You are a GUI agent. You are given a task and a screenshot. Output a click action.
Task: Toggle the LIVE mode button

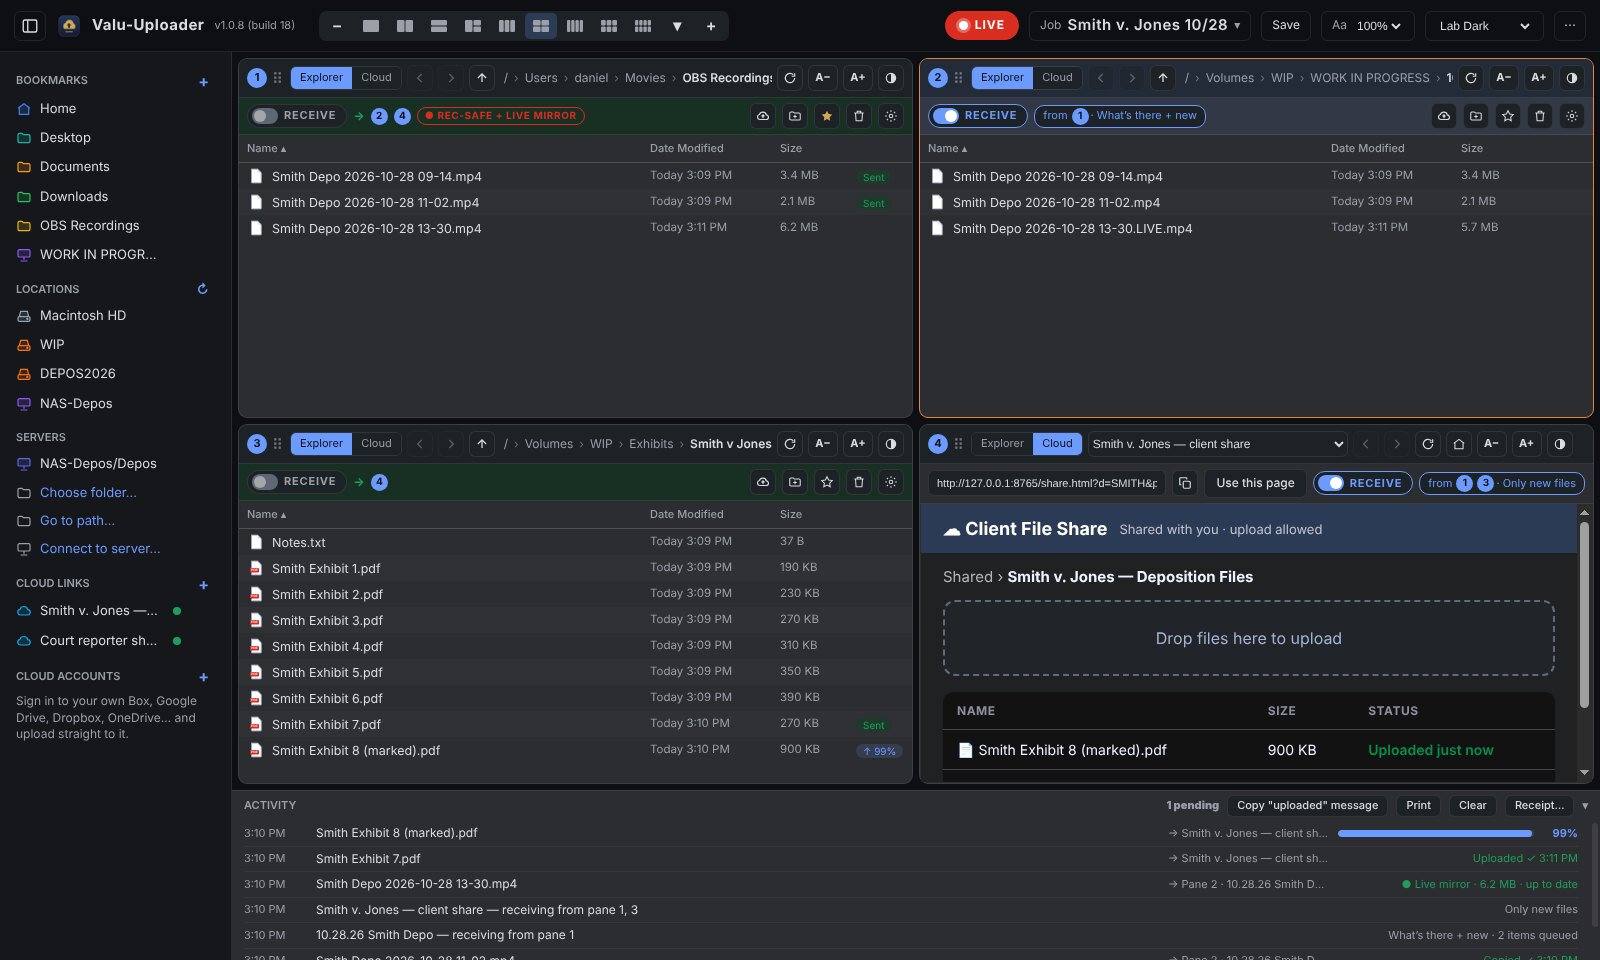(981, 25)
